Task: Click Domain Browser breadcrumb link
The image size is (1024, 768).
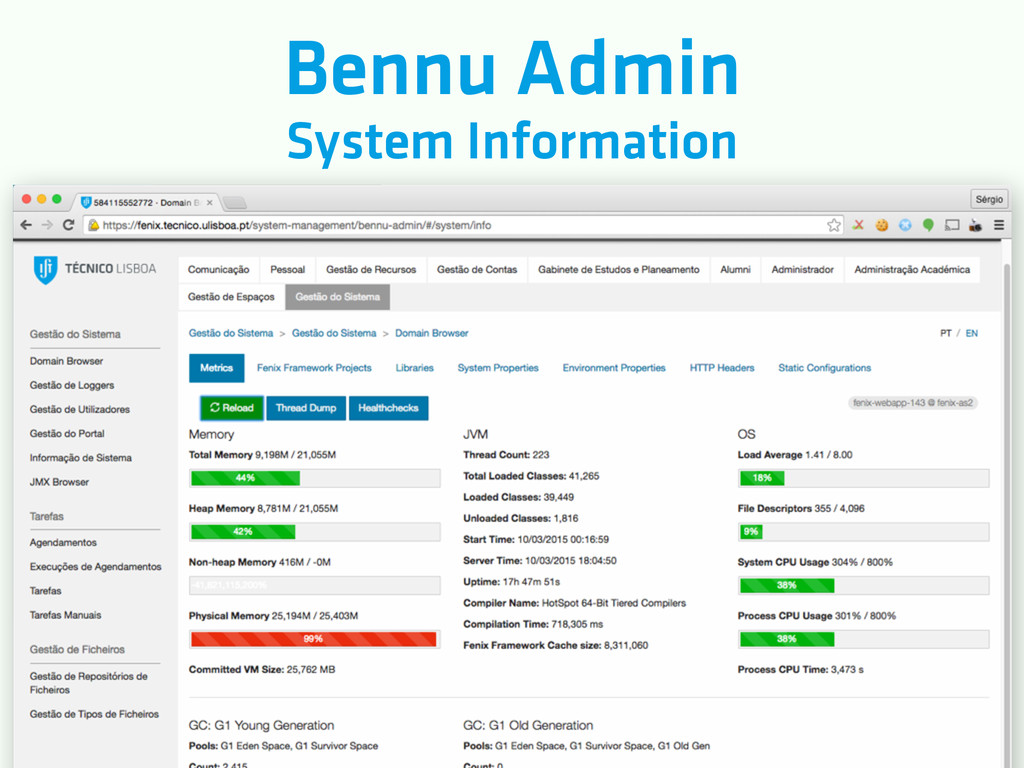Action: point(432,333)
